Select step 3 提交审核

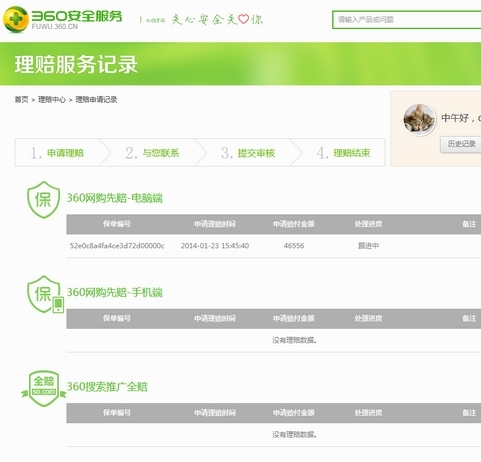pyautogui.click(x=248, y=153)
